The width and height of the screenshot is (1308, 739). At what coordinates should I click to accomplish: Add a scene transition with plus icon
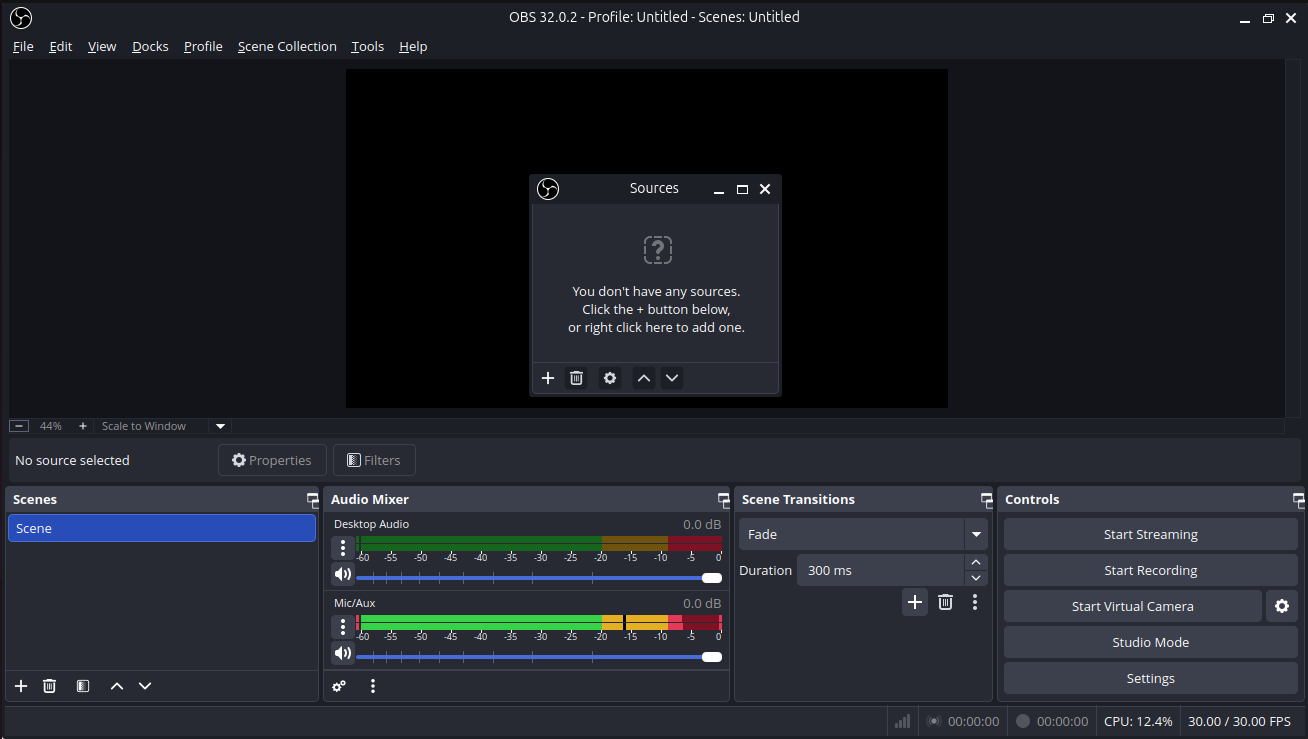914,602
